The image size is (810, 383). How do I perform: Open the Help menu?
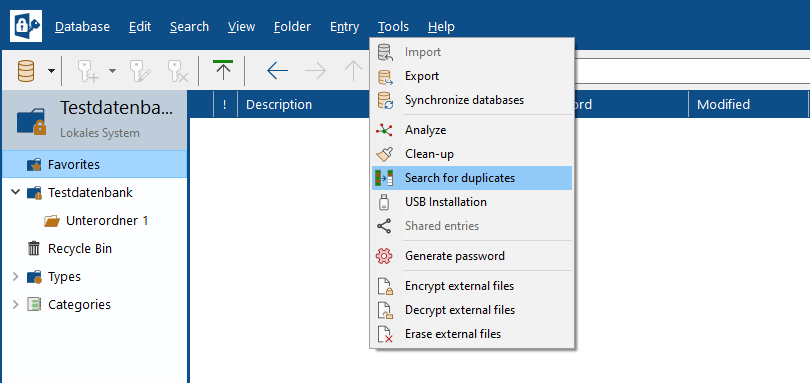tap(441, 26)
